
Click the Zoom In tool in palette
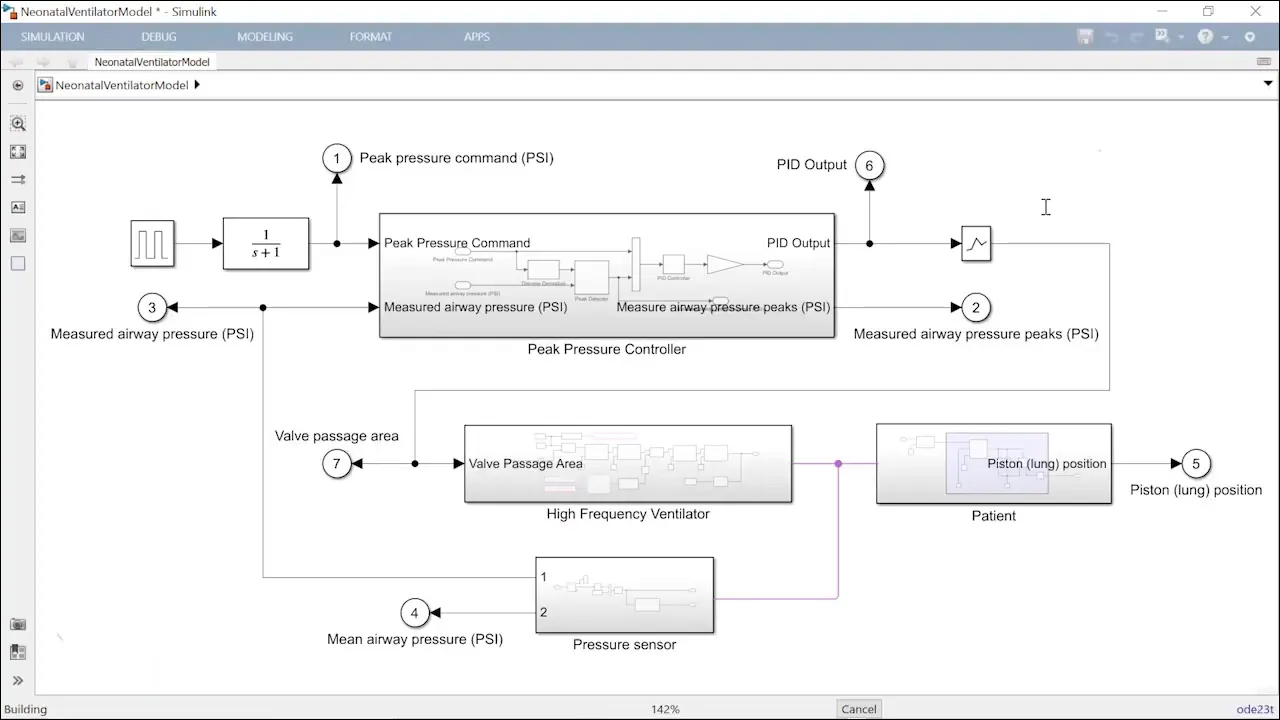coord(18,124)
